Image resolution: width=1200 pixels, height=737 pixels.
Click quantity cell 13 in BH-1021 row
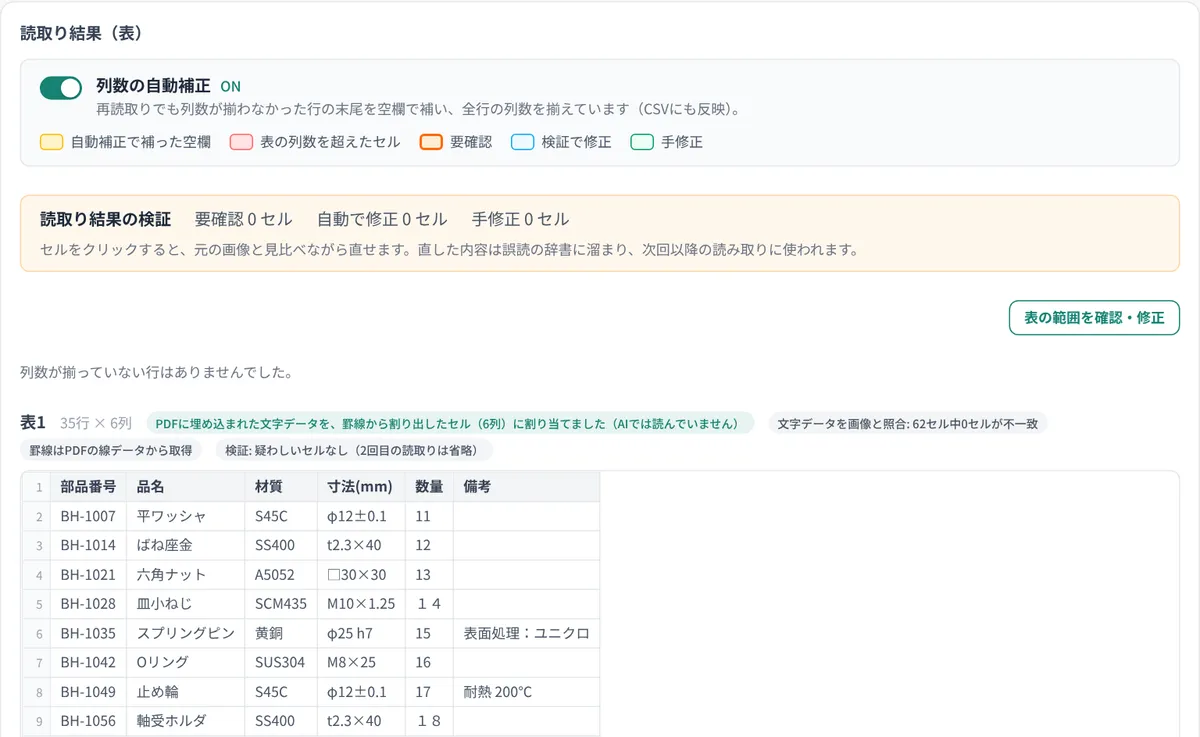[x=429, y=575]
